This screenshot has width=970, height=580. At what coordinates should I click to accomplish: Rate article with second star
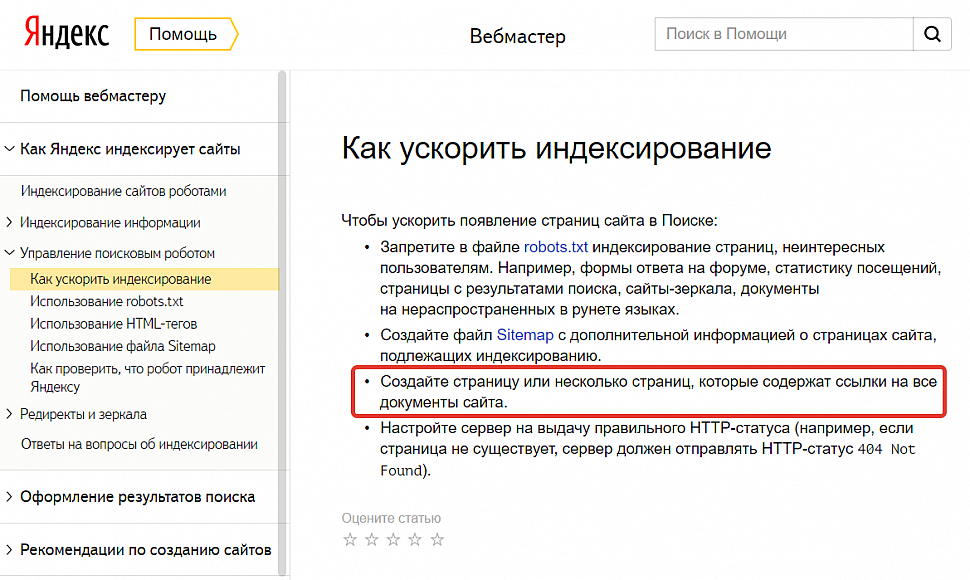pos(372,540)
